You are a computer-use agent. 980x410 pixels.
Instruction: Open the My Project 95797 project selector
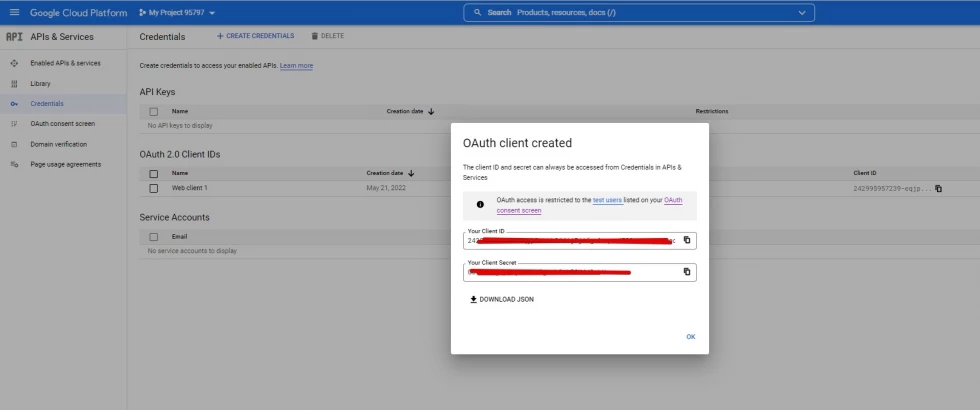(177, 13)
